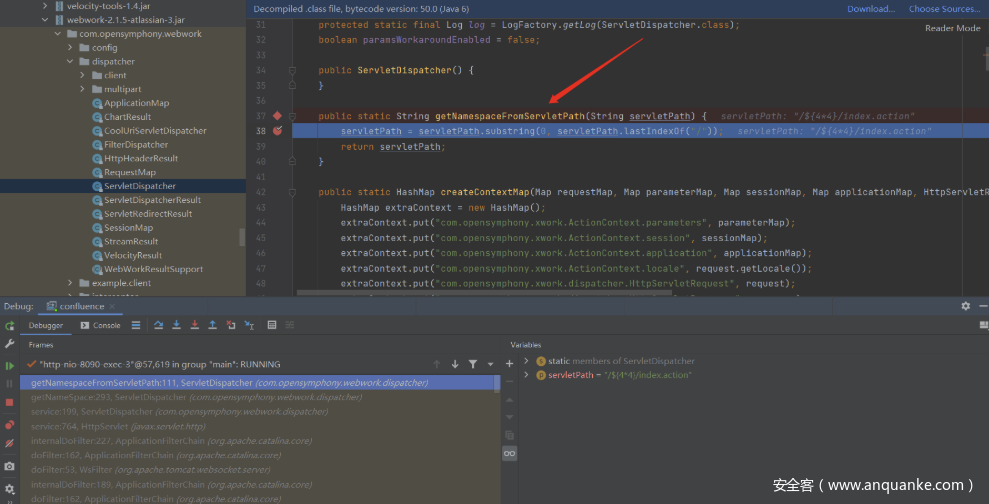Screen dimensions: 989x504
Task: Click the Step Out icon
Action: coord(213,325)
